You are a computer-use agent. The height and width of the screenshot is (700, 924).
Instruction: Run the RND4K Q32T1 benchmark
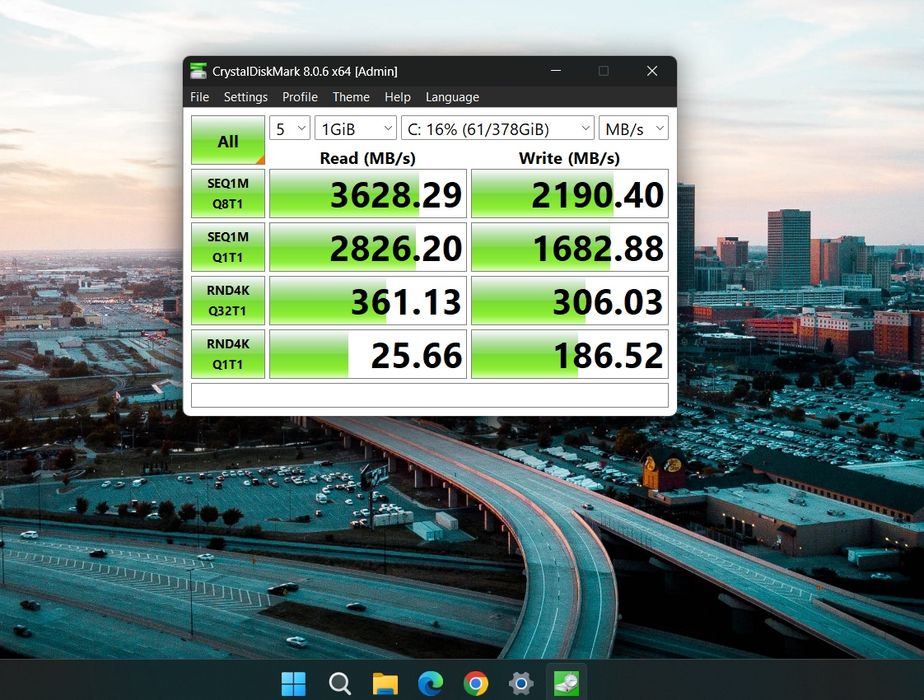228,301
